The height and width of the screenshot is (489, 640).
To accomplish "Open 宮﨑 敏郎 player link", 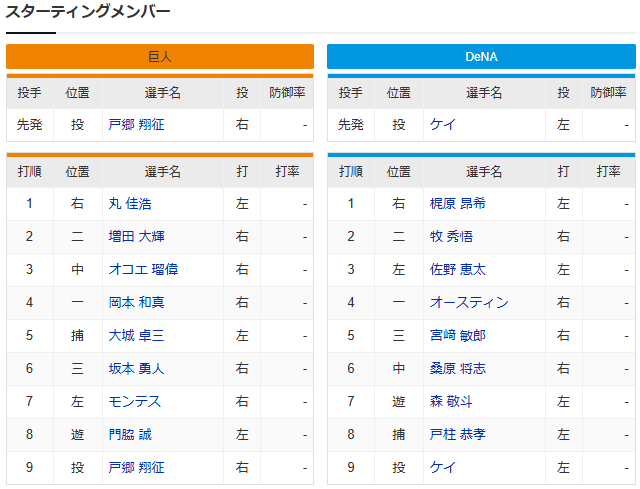I will (x=458, y=336).
